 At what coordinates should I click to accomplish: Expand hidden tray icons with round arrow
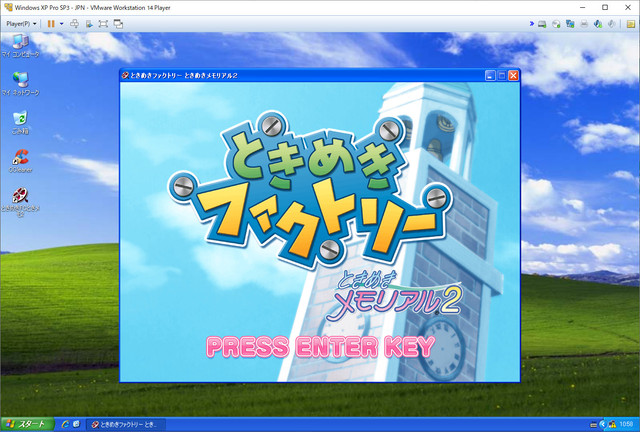coord(603,425)
